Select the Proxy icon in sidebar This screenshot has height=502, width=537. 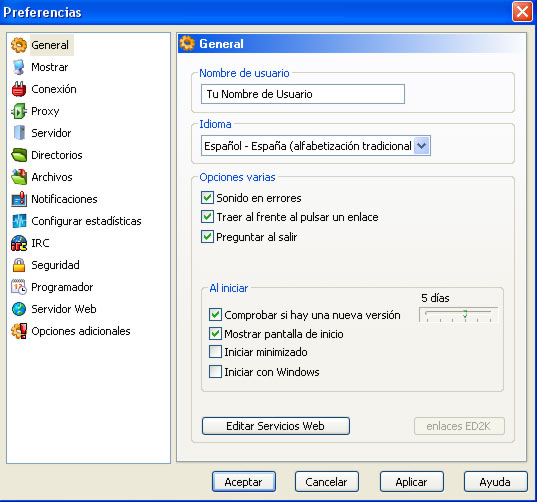click(x=19, y=111)
